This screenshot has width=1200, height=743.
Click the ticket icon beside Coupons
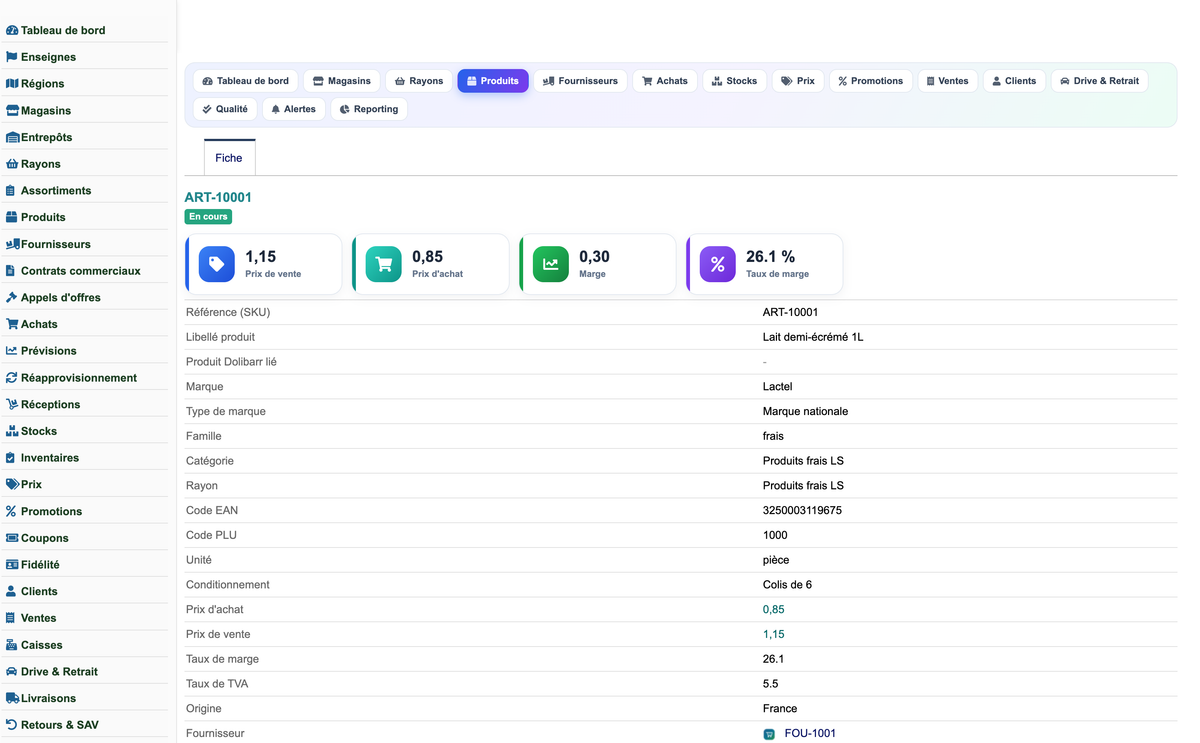click(x=12, y=538)
